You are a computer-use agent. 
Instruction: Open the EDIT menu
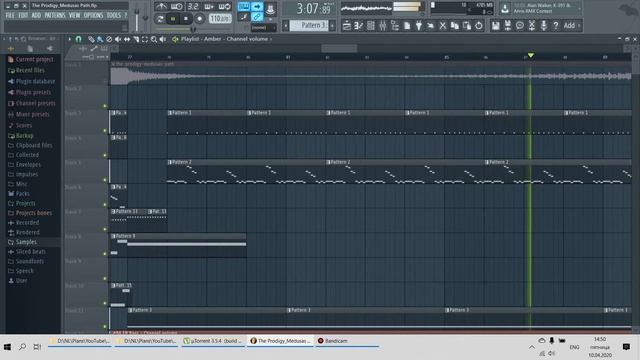coord(23,16)
